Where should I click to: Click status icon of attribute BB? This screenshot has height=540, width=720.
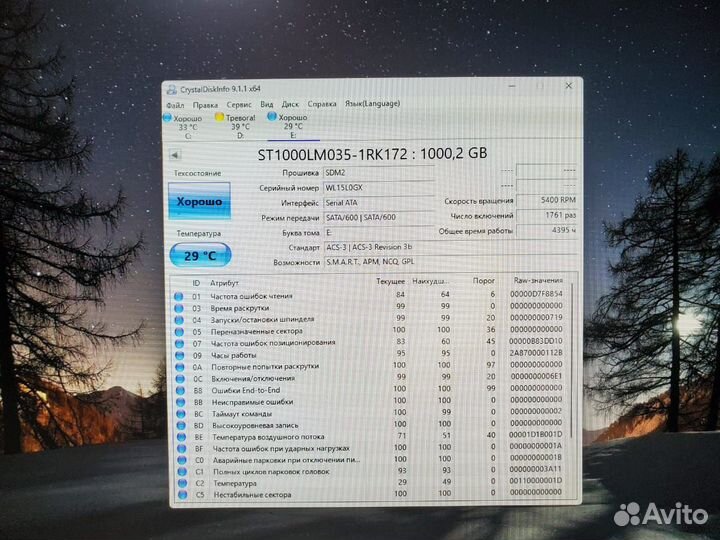point(181,402)
